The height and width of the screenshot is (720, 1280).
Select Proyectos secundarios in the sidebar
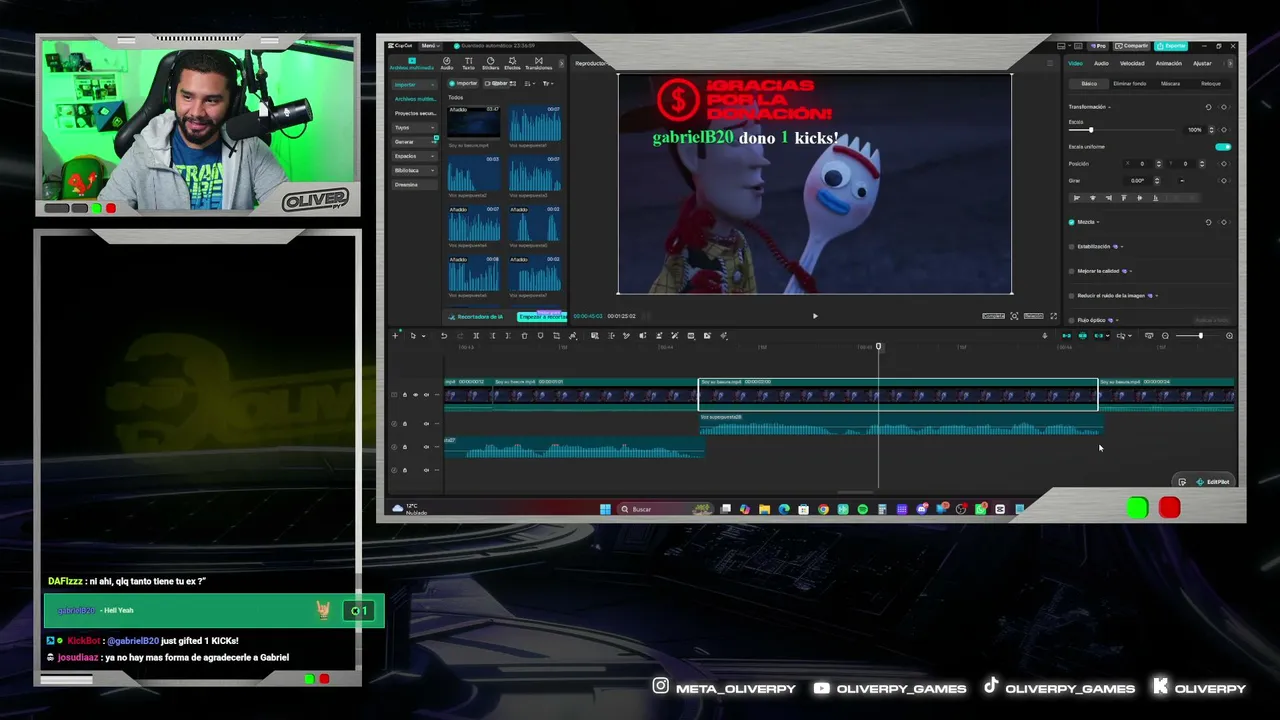(414, 113)
